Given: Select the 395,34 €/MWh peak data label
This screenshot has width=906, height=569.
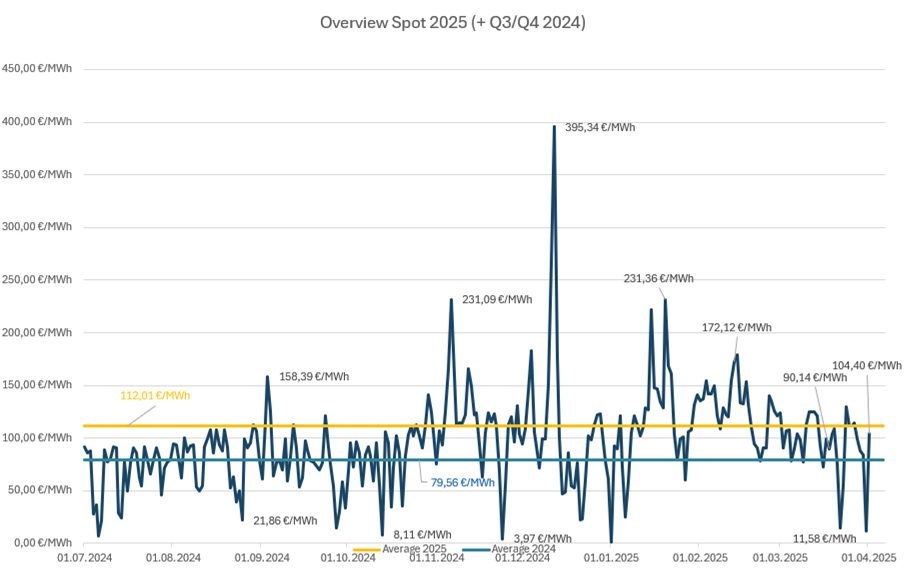Looking at the screenshot, I should [x=600, y=127].
